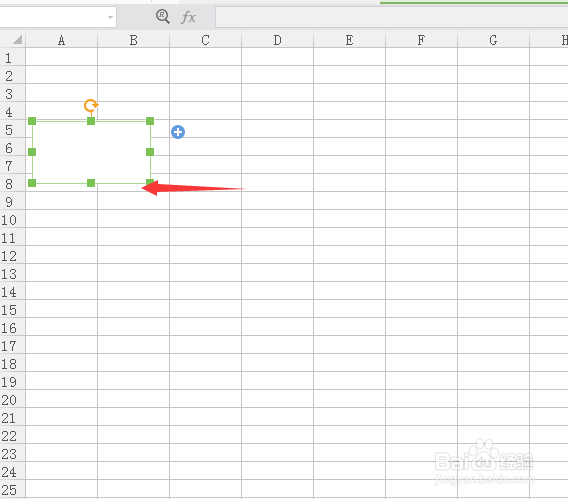Select column A header
Image resolution: width=568 pixels, height=499 pixels.
click(x=62, y=40)
